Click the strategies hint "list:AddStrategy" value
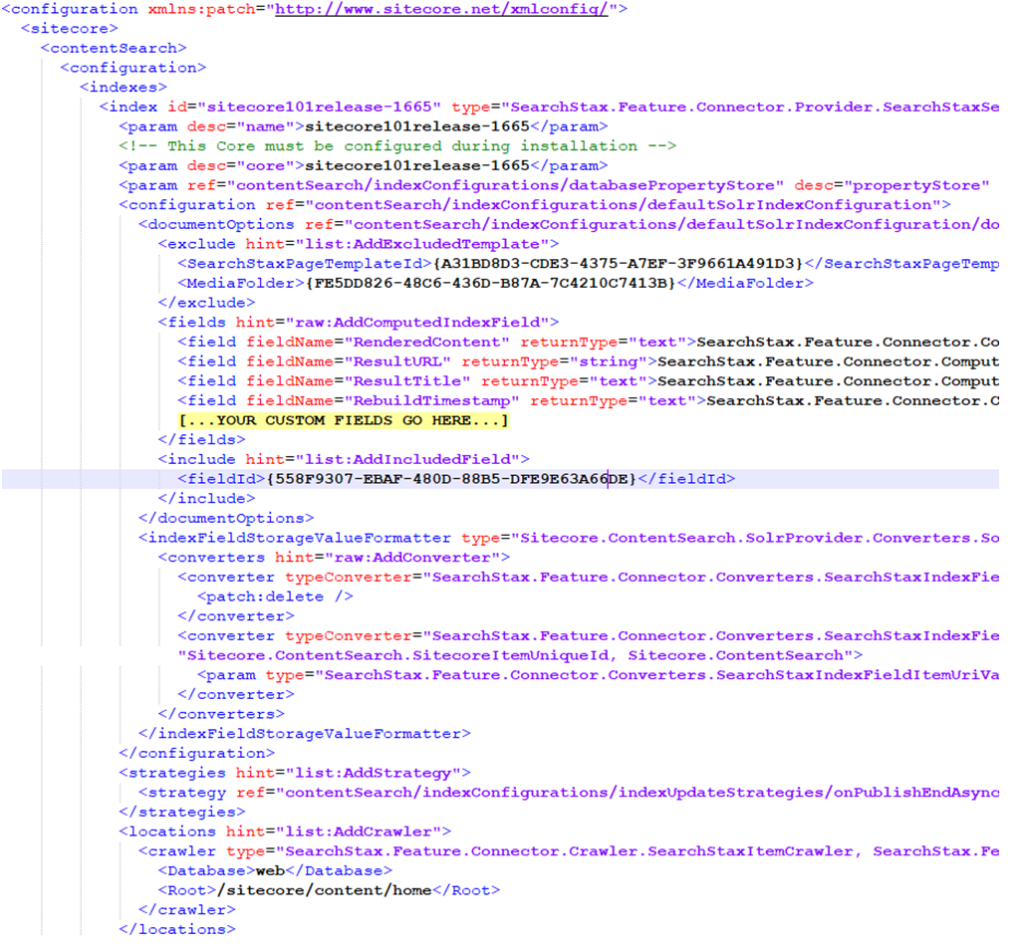Screen dimensions: 1024x948 click(x=374, y=773)
